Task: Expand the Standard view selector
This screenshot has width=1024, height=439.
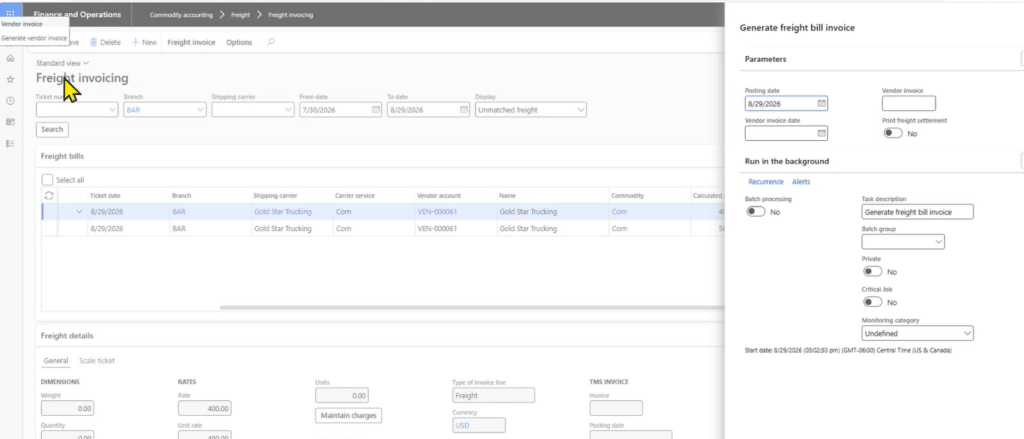Action: (x=63, y=63)
